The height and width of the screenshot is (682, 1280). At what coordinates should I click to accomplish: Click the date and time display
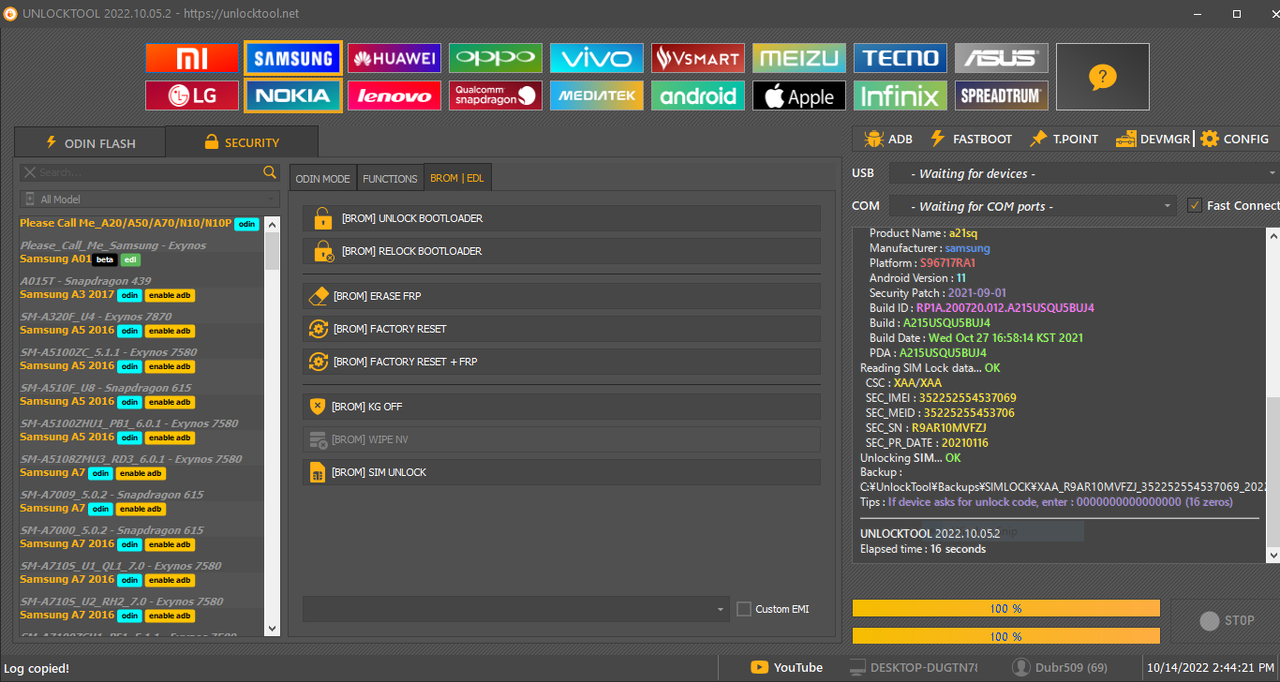(x=1210, y=667)
